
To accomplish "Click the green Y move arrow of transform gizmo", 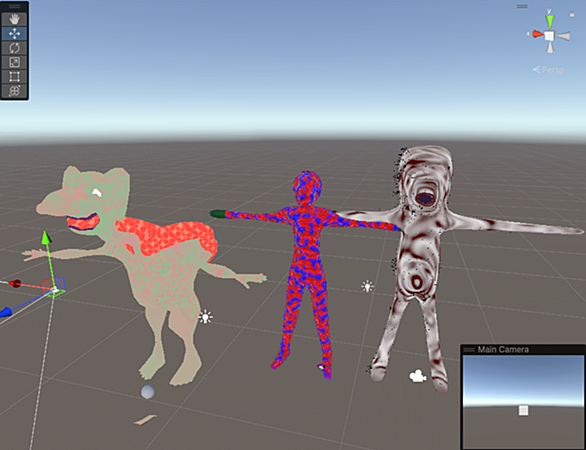I will [x=46, y=238].
